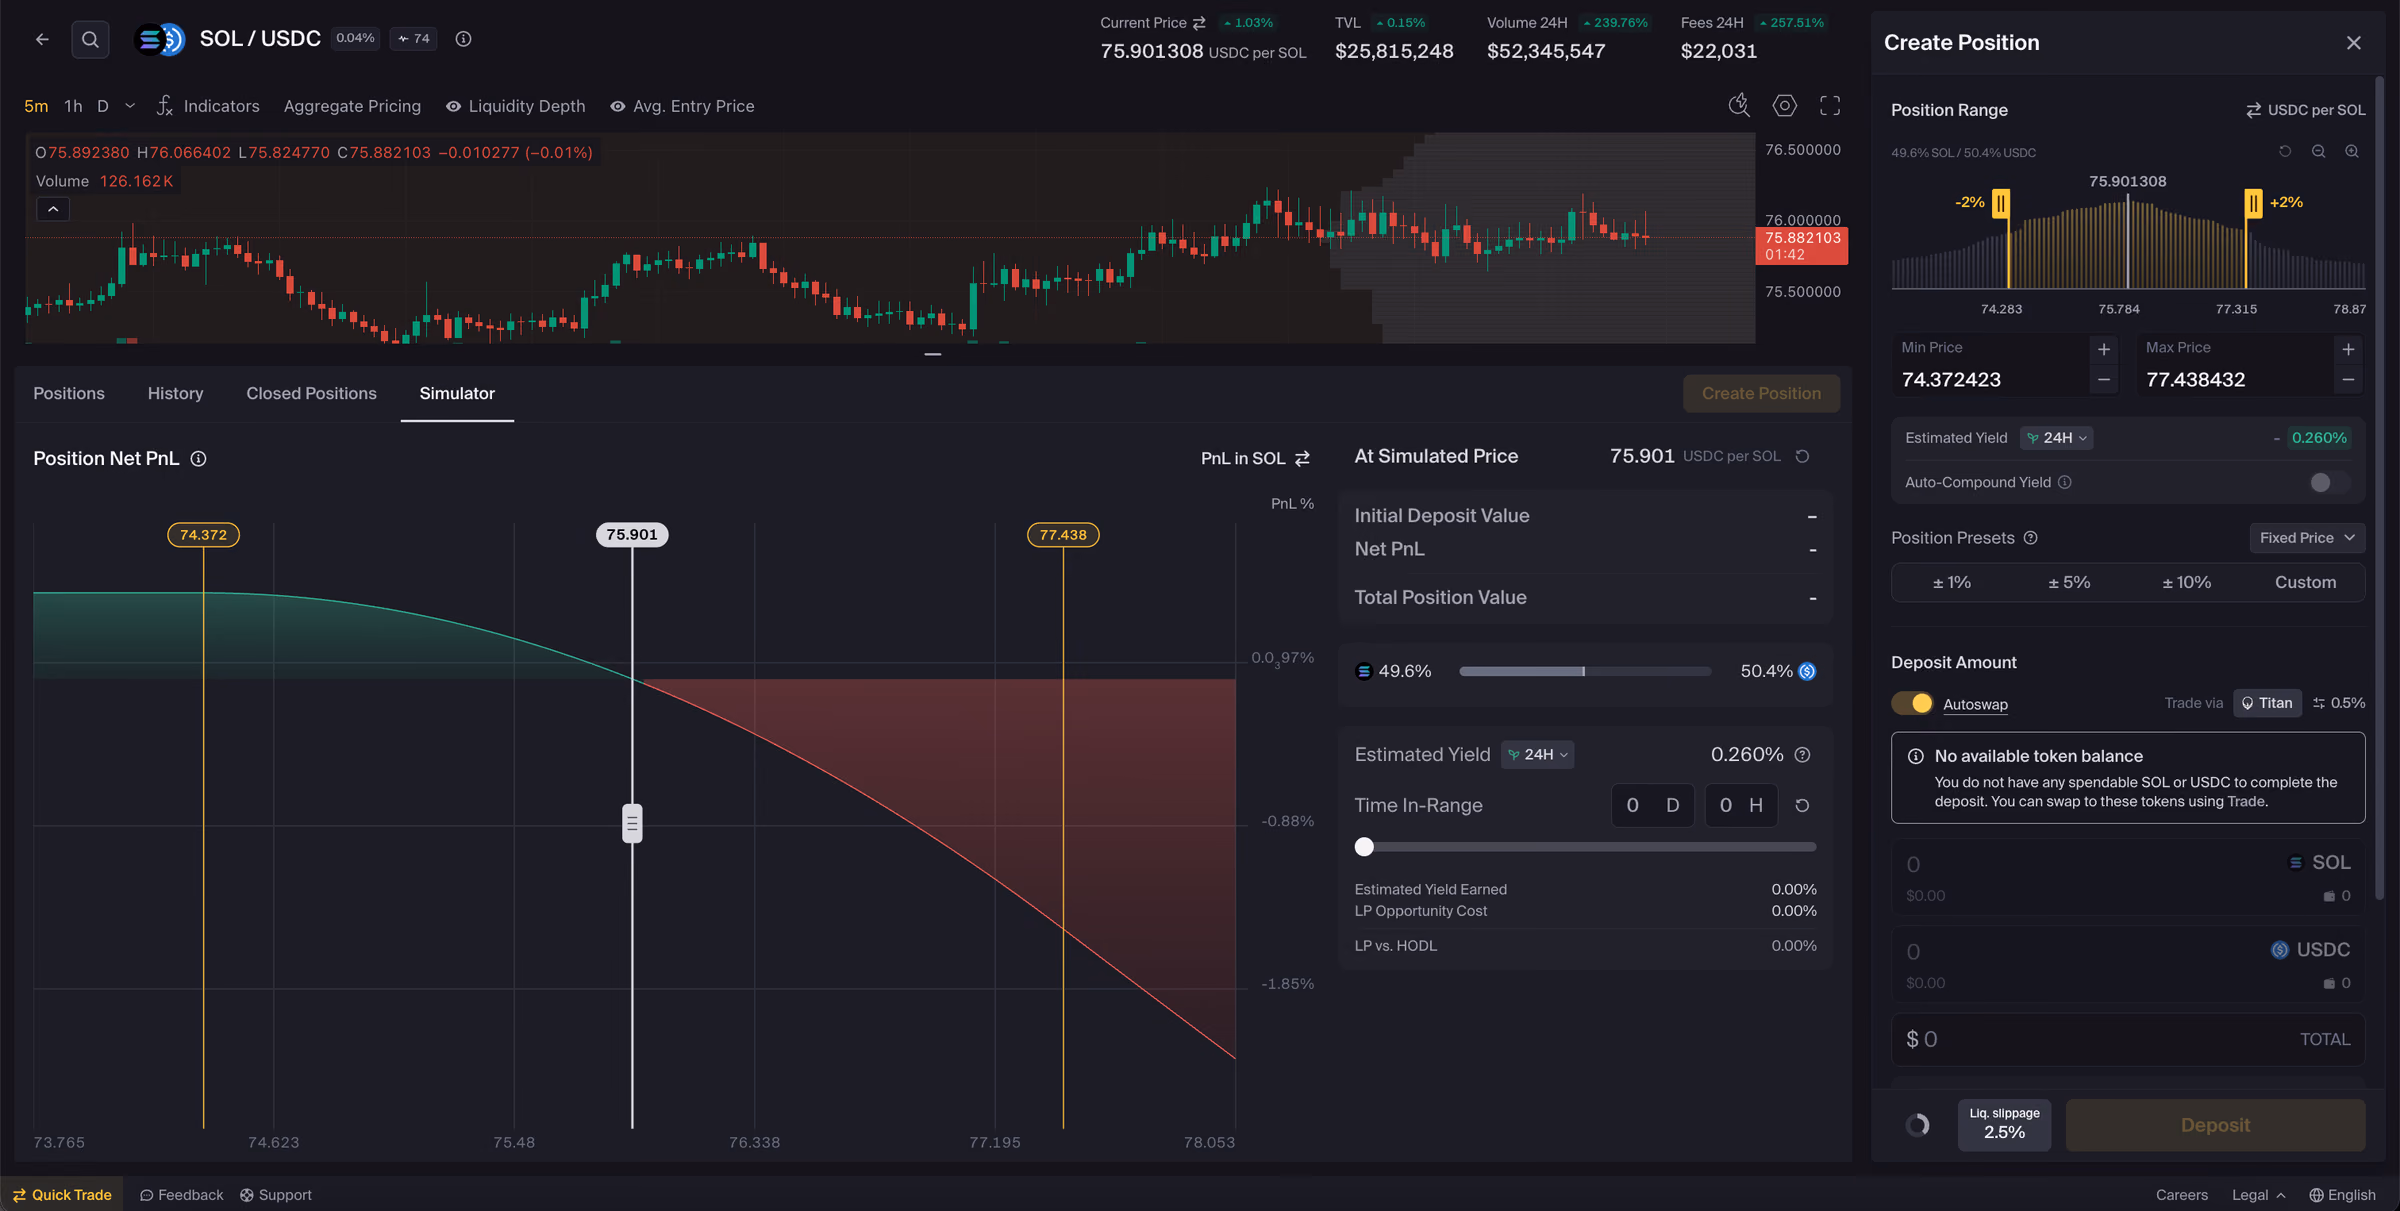
Task: Click the simulated price slider handle
Action: point(632,823)
